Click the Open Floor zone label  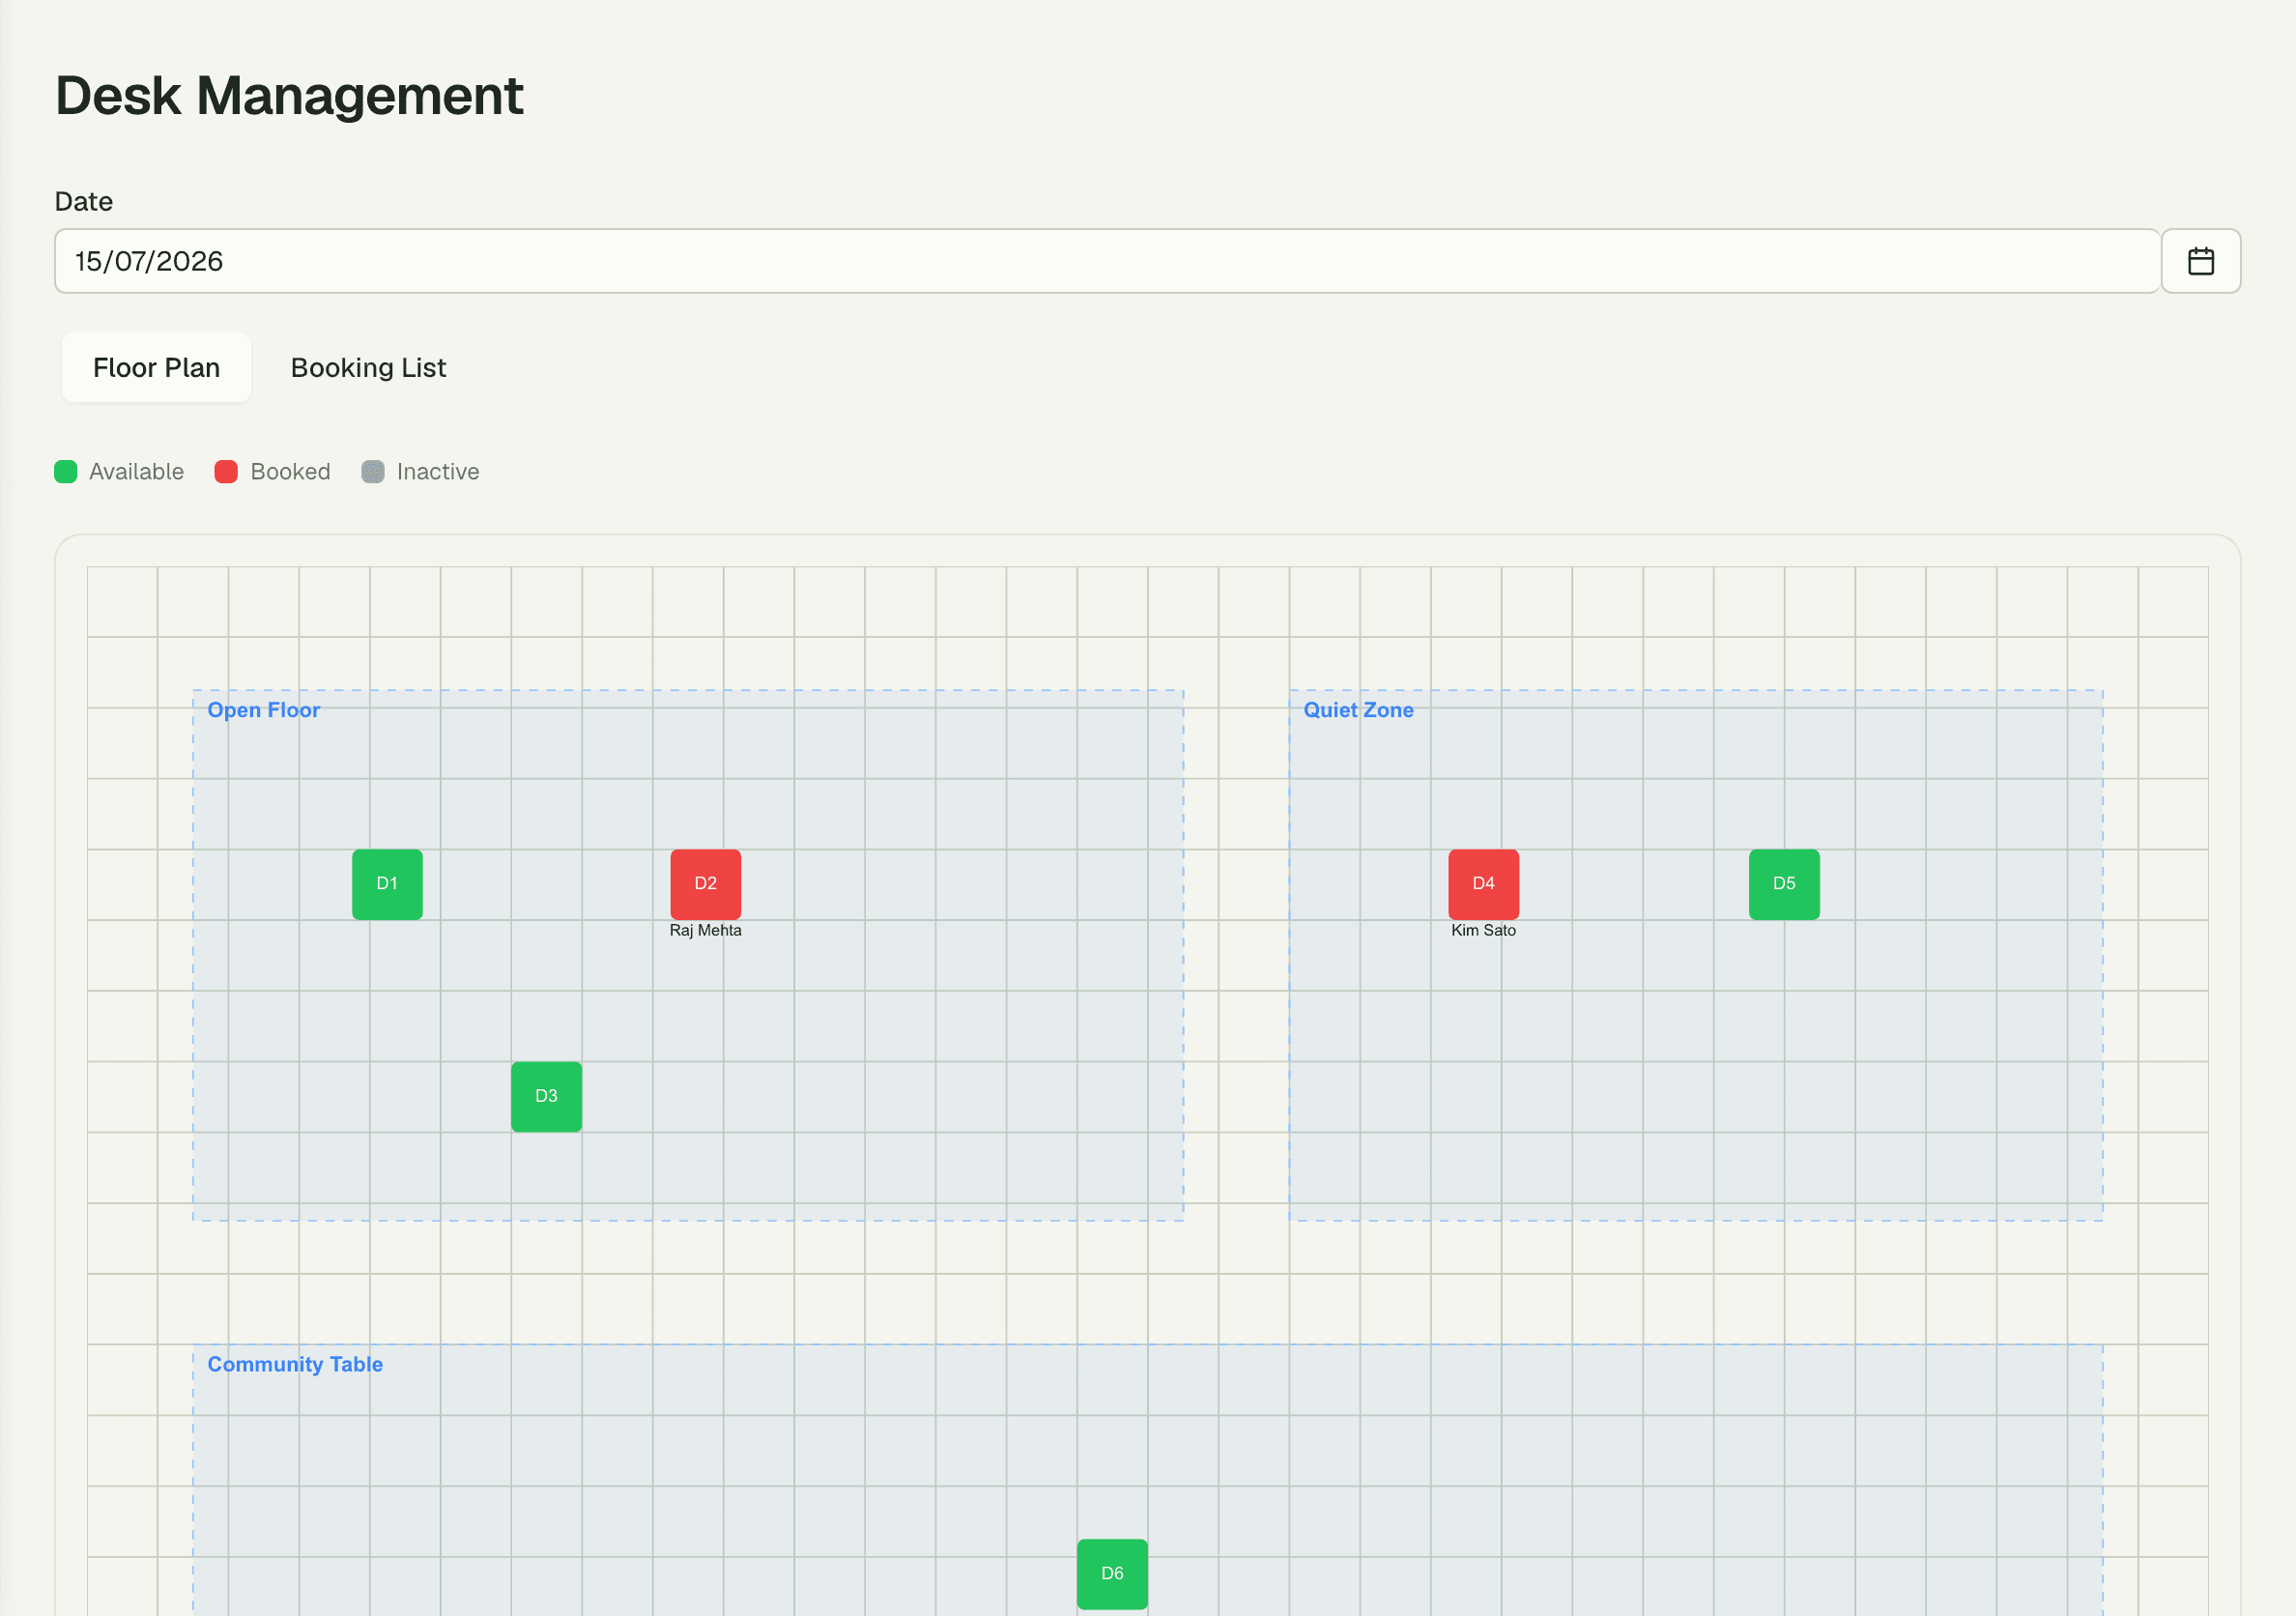264,710
